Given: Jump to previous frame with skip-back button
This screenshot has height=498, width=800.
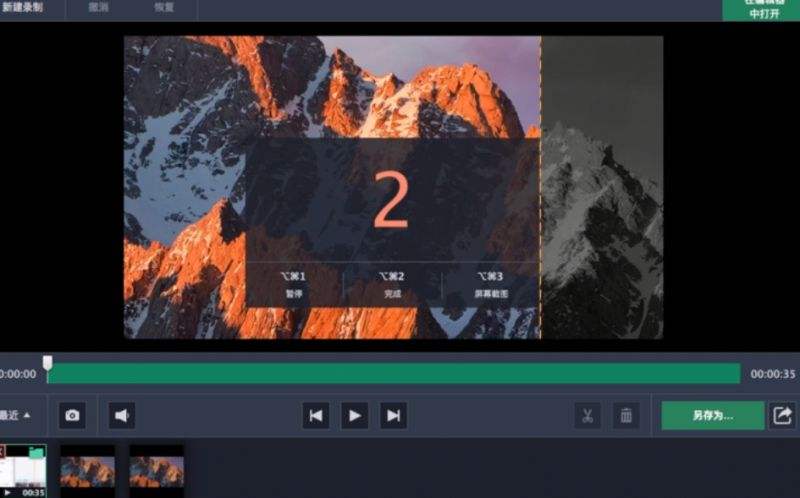Looking at the screenshot, I should 316,415.
